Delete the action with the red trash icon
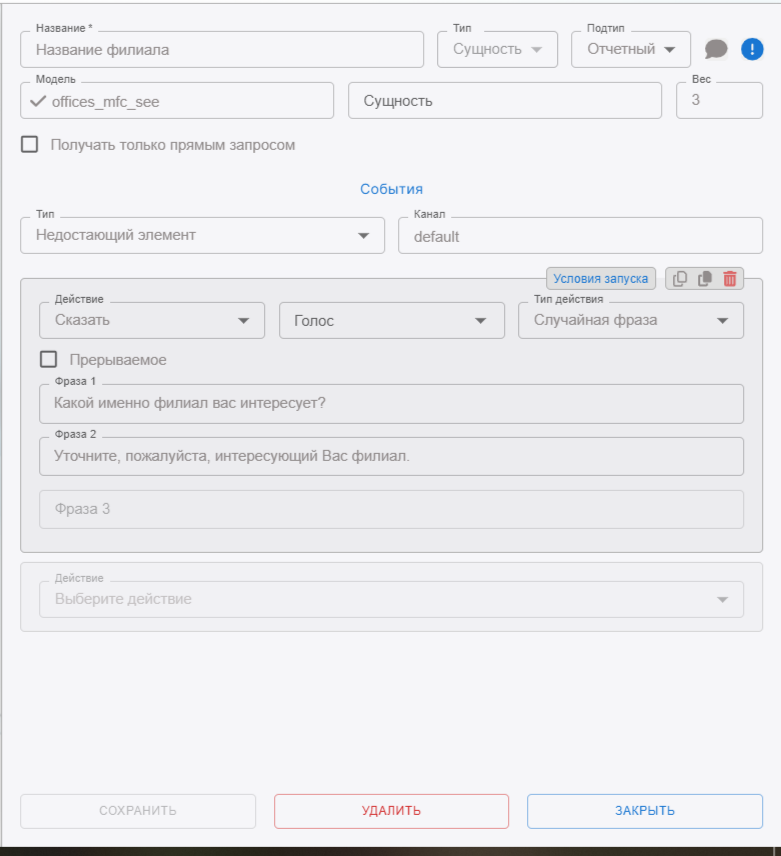Screen dimensions: 781x856 point(730,279)
